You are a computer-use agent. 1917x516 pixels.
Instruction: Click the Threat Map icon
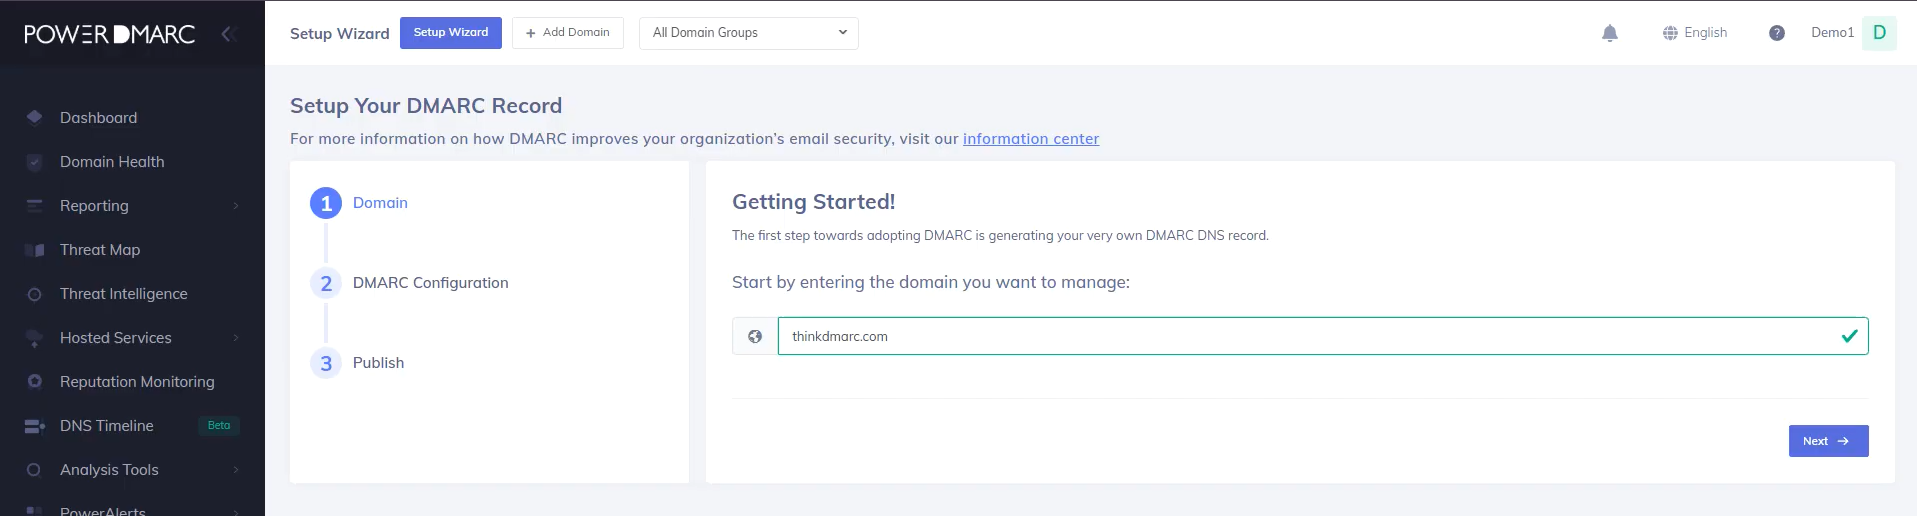click(35, 250)
